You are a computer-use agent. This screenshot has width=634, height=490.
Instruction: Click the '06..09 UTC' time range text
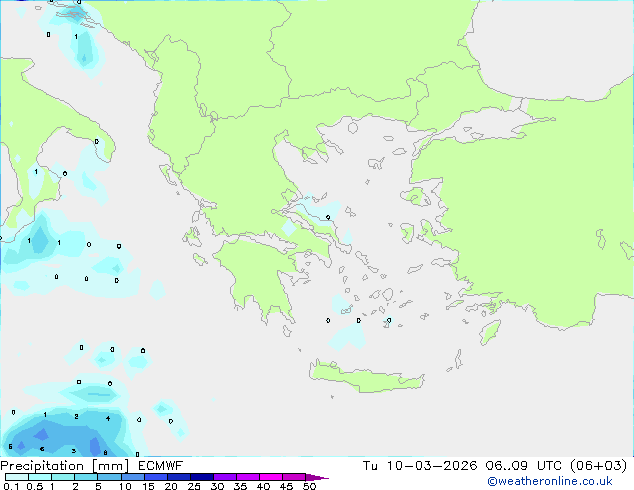coord(523,466)
